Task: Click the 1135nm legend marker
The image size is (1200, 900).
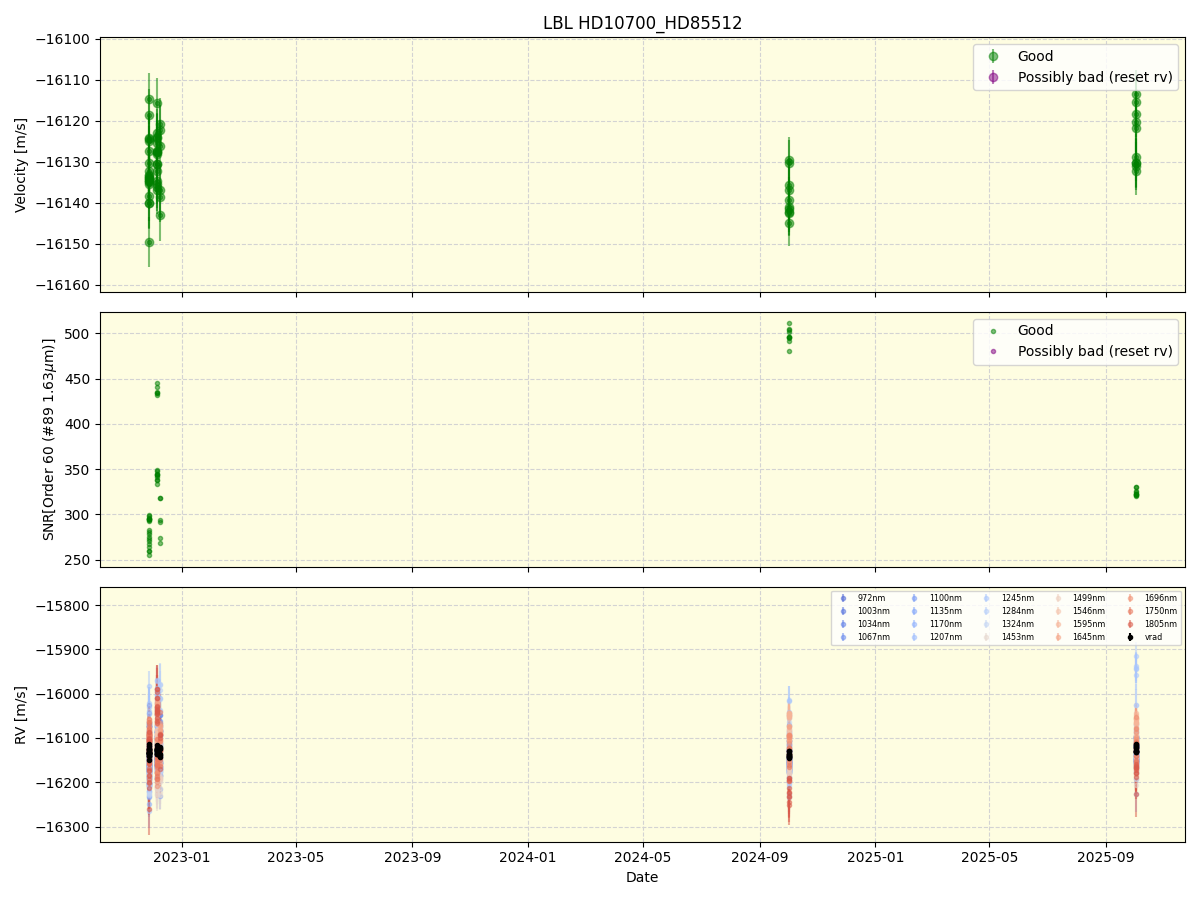Action: coord(914,611)
